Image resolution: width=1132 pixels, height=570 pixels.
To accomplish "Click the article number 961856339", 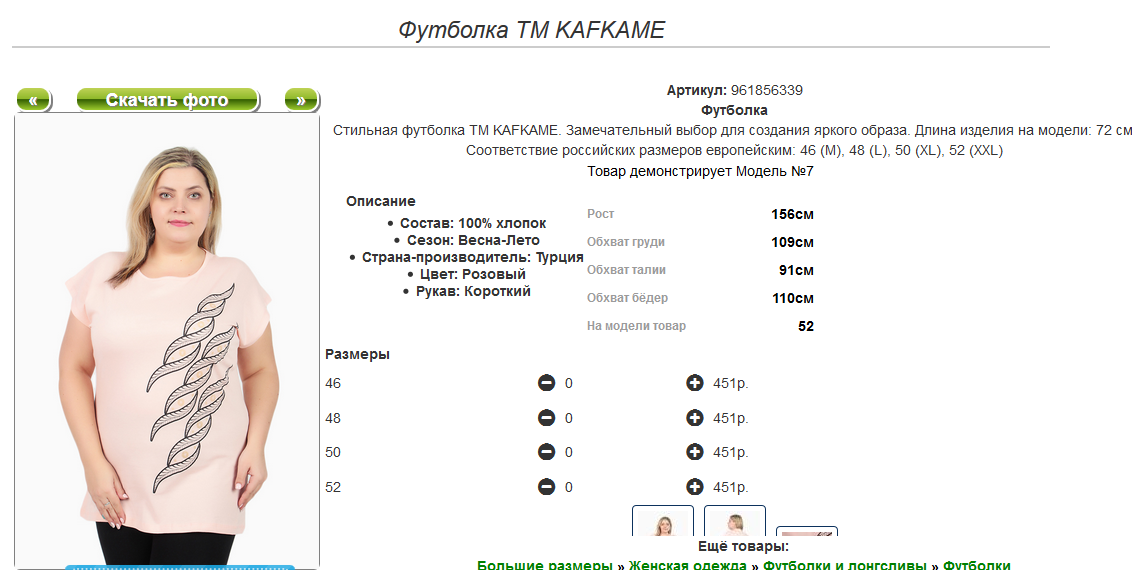I will click(x=767, y=90).
